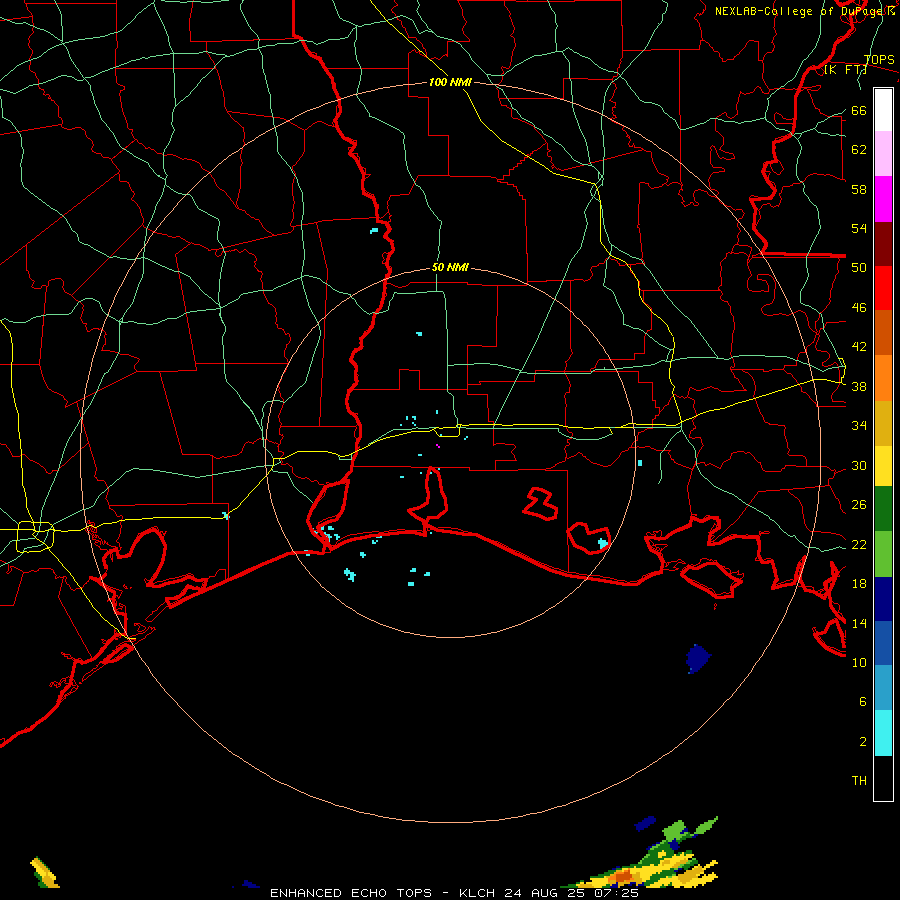Click the legend value "34"
Screen dimensions: 900x900
pos(859,426)
